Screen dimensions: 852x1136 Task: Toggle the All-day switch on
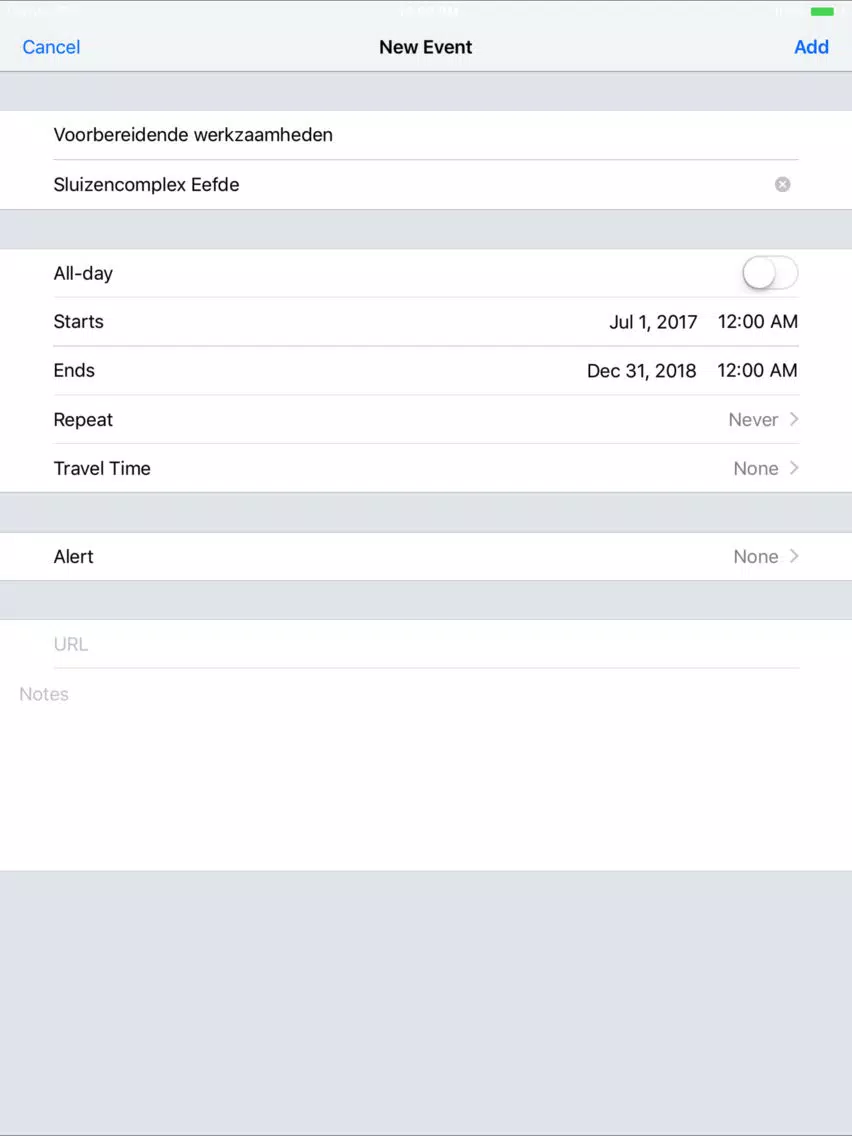(x=770, y=274)
